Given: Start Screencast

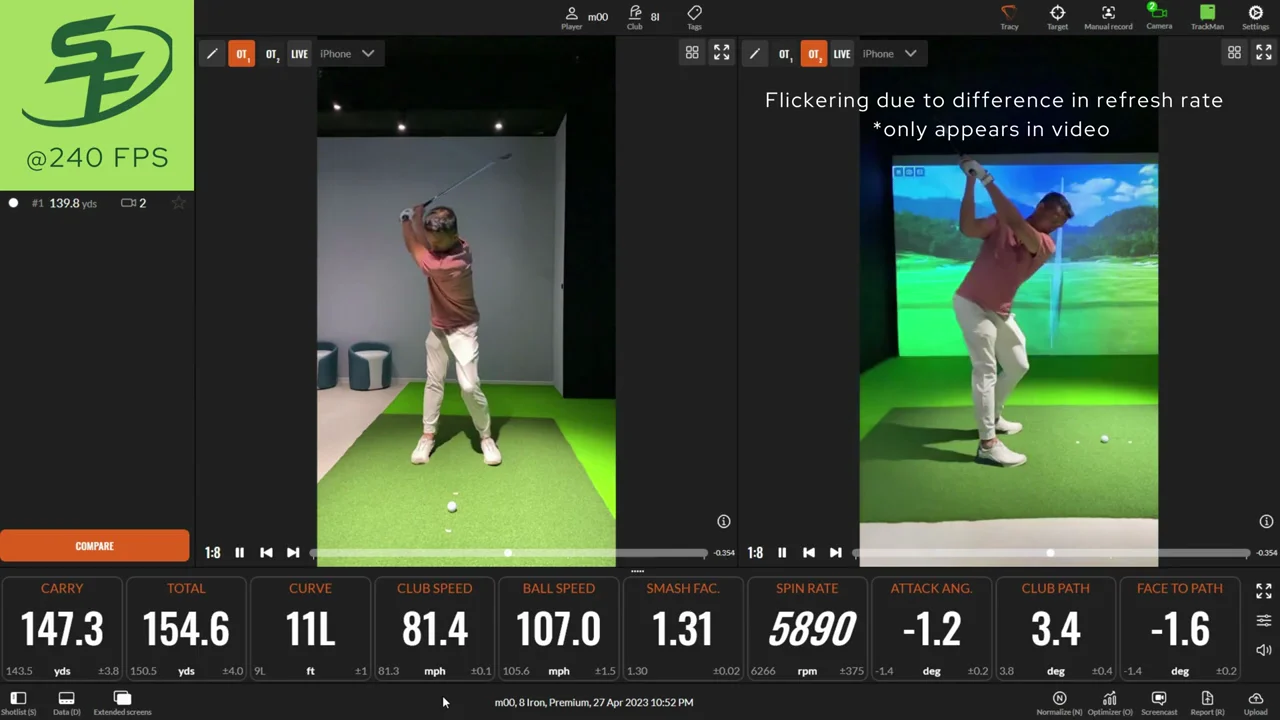Looking at the screenshot, I should tap(1159, 703).
